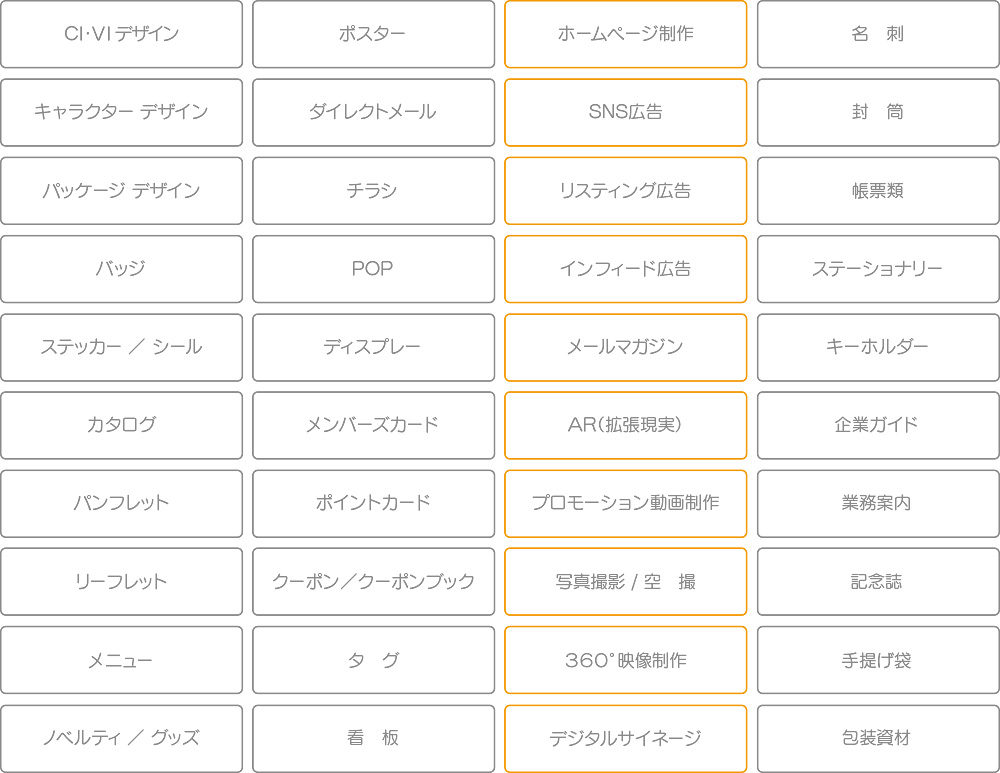
Task: Select the メールマガジン box
Action: (626, 348)
